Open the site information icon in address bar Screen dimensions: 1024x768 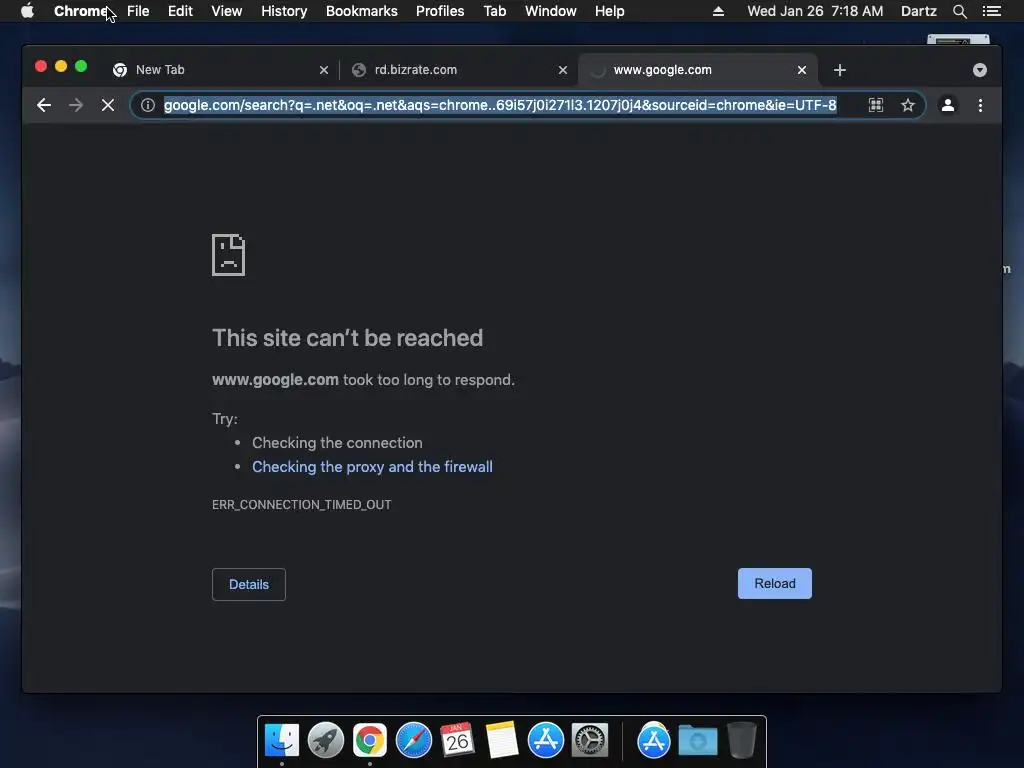148,105
